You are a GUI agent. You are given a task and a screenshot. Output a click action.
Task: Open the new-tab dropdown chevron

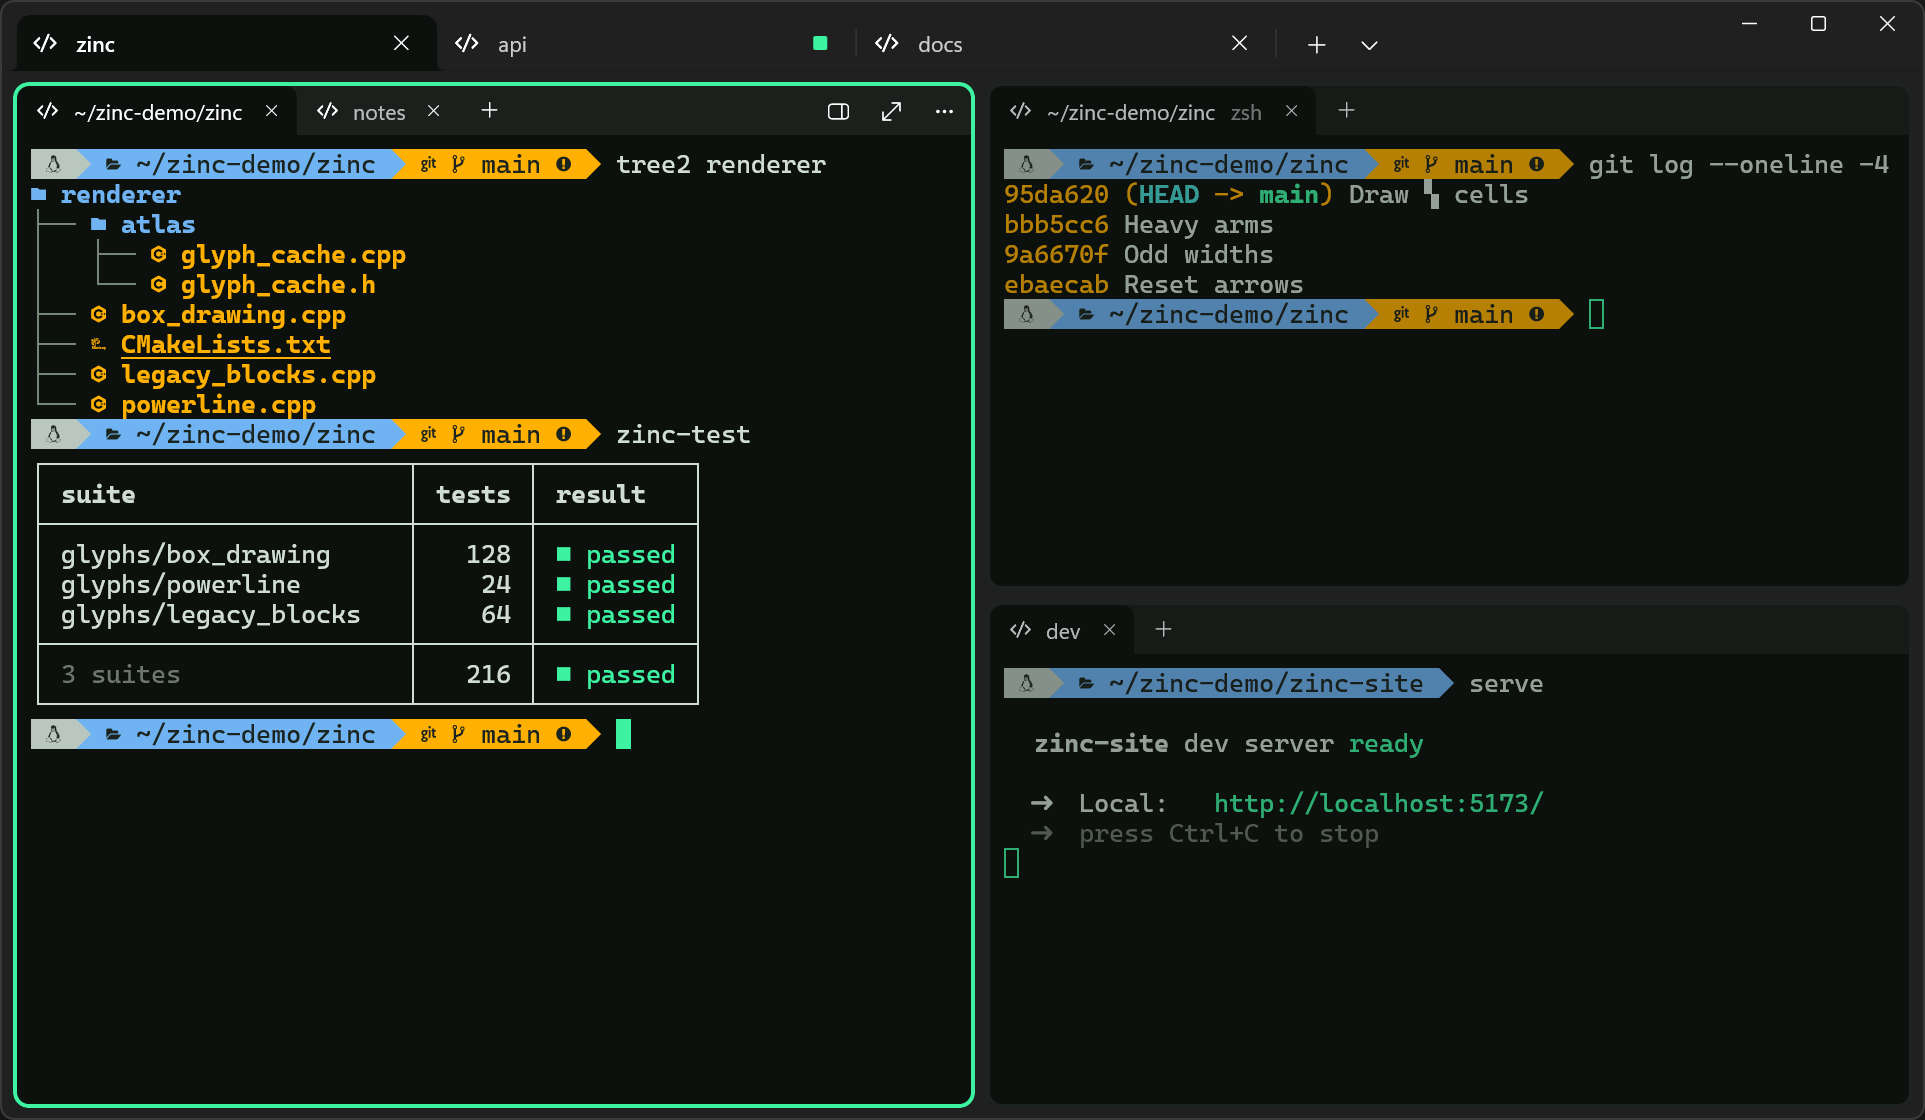(x=1369, y=45)
